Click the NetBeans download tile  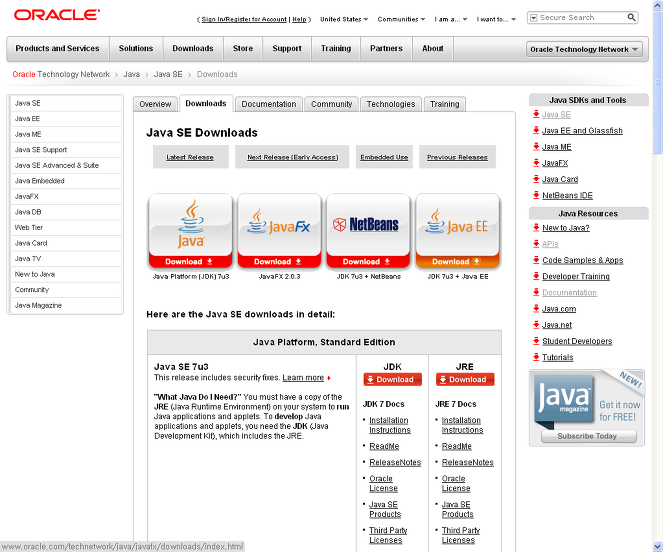tap(368, 231)
